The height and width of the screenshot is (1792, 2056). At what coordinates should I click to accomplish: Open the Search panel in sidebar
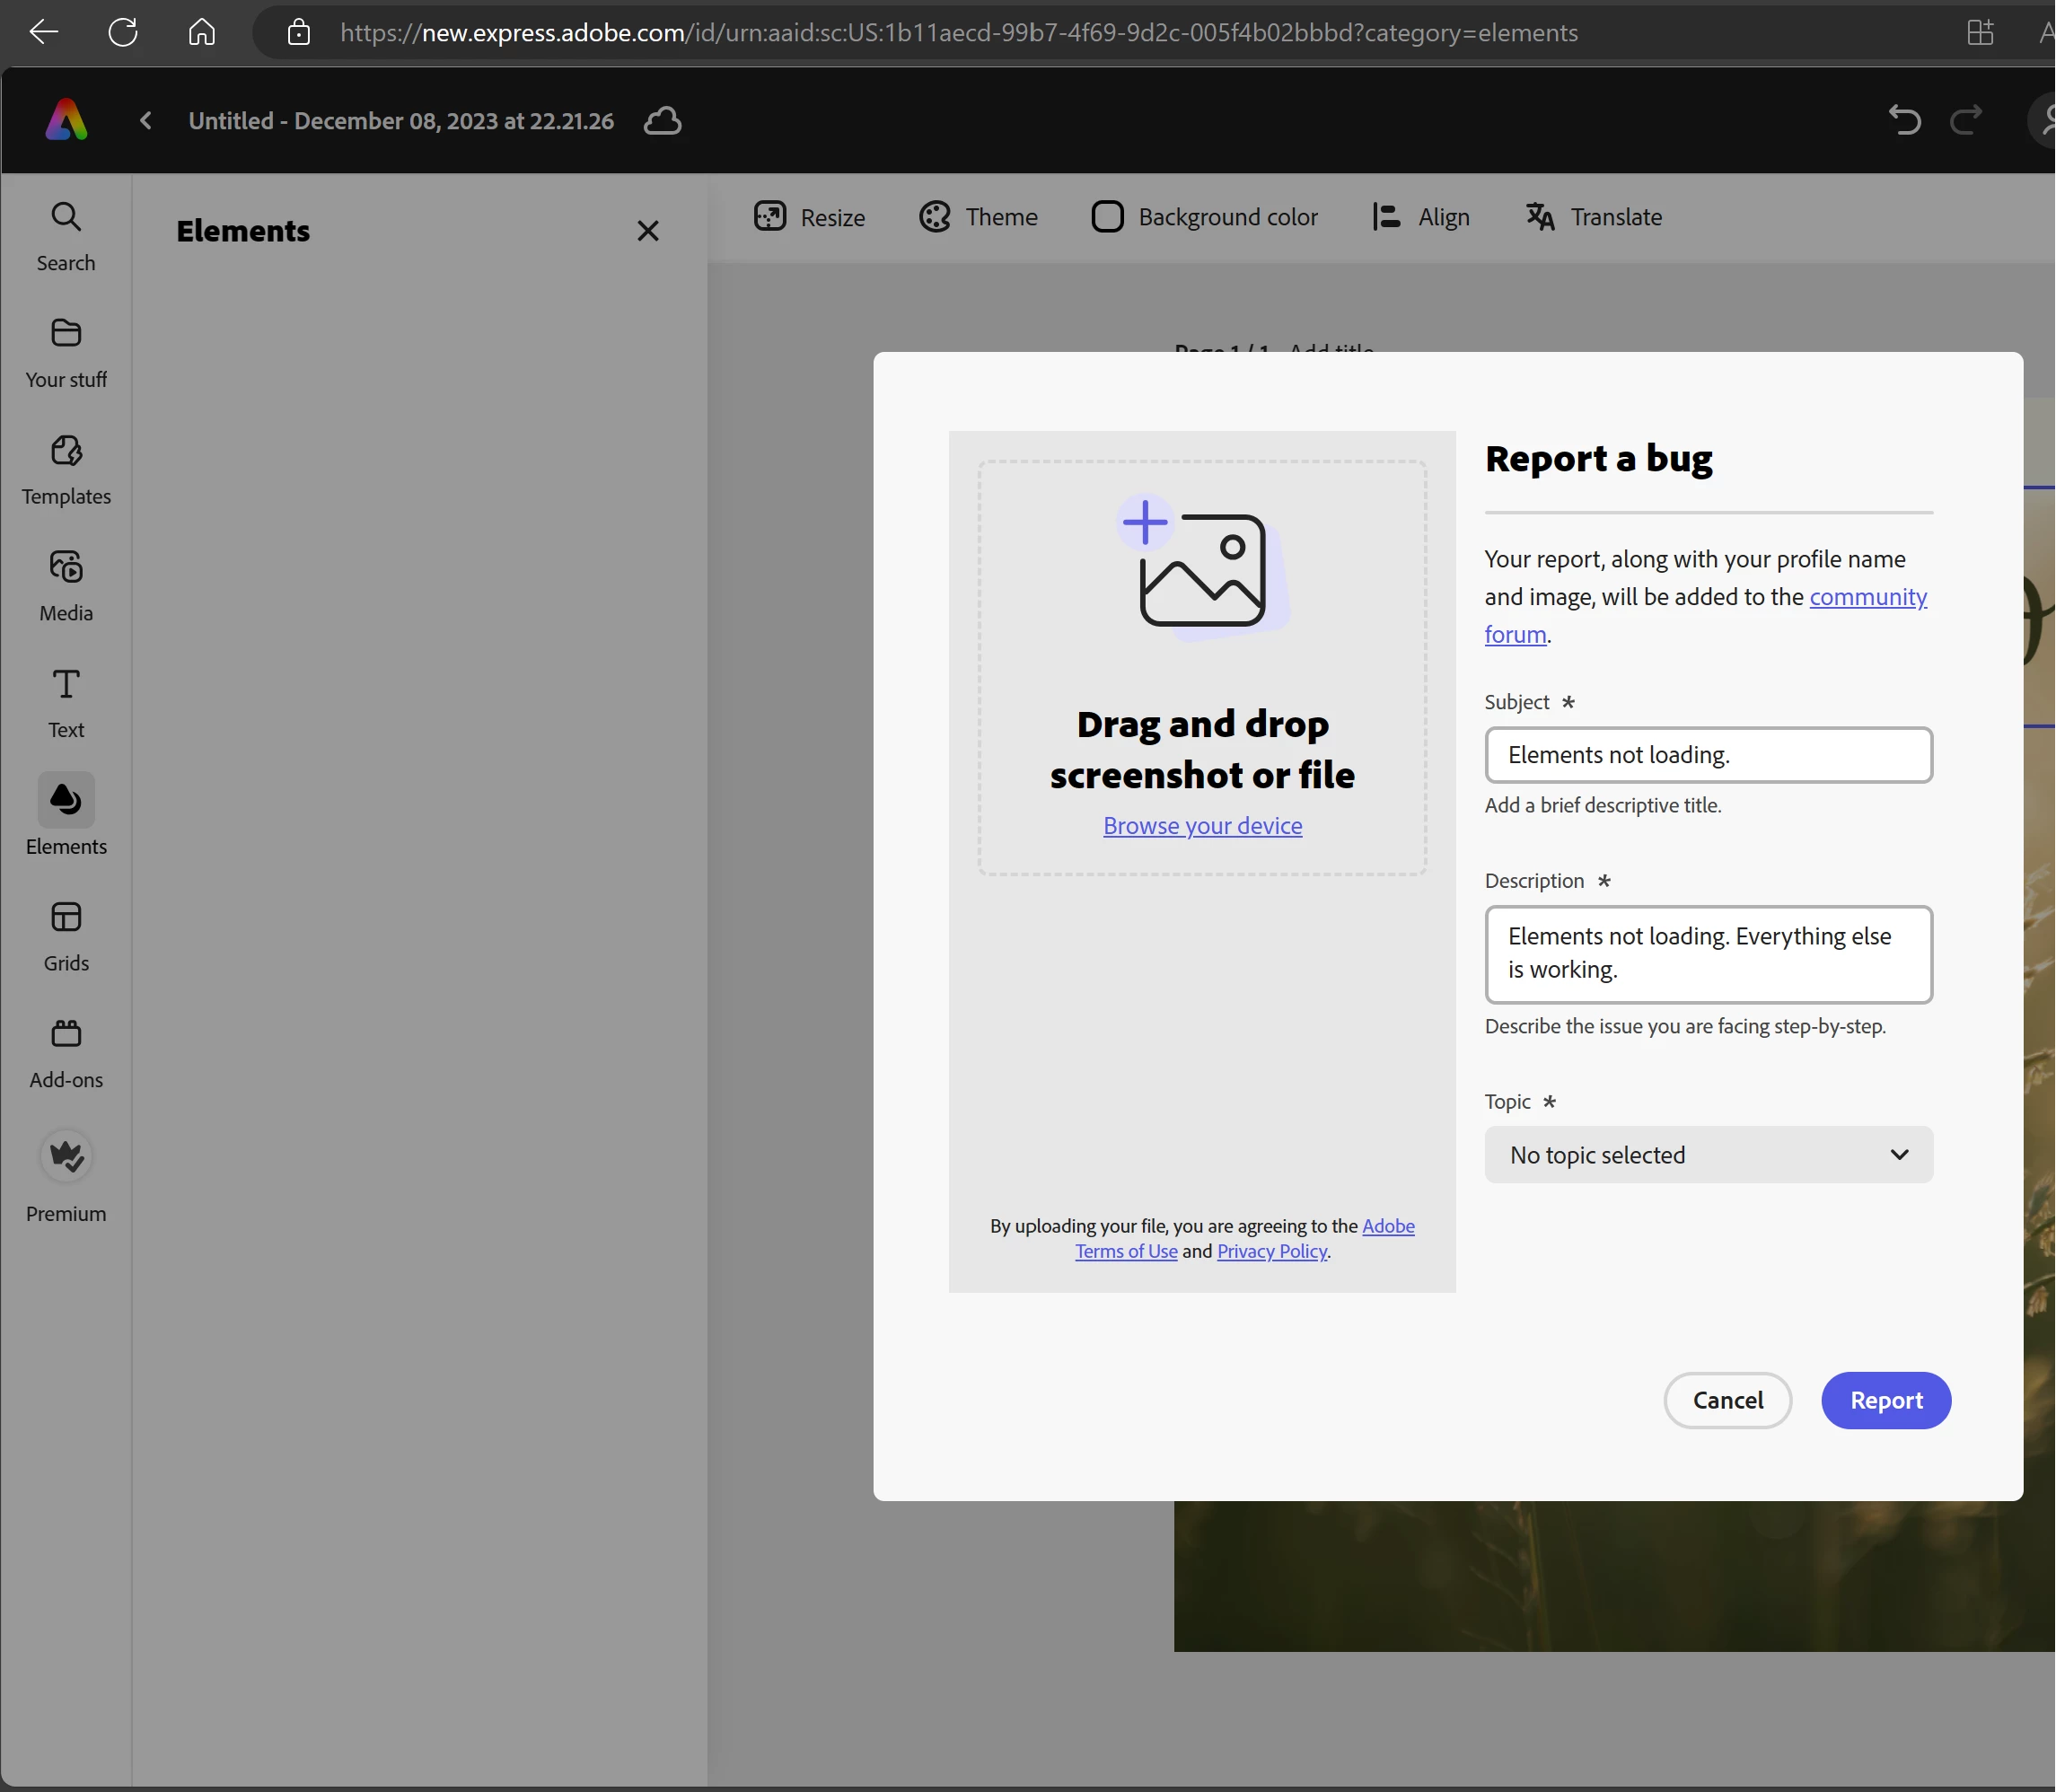click(x=66, y=217)
